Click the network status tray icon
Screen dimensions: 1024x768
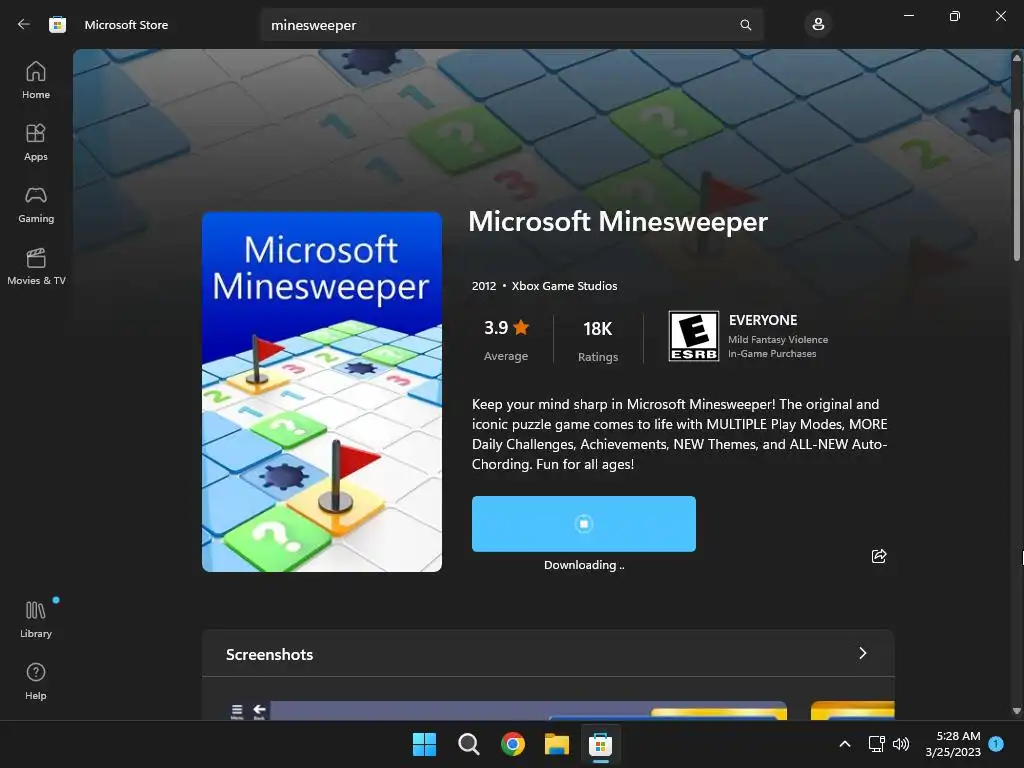[876, 744]
